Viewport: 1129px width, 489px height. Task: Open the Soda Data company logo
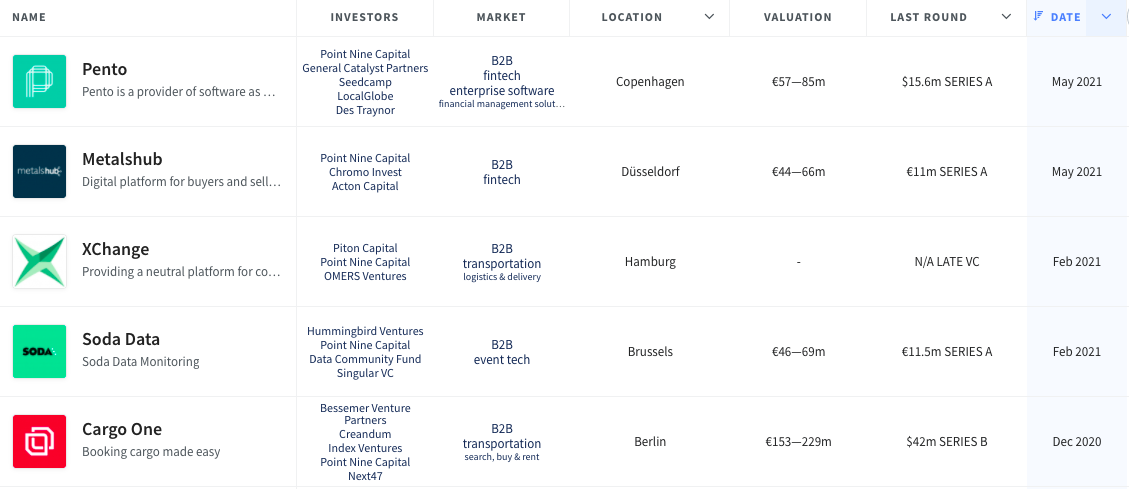(40, 351)
